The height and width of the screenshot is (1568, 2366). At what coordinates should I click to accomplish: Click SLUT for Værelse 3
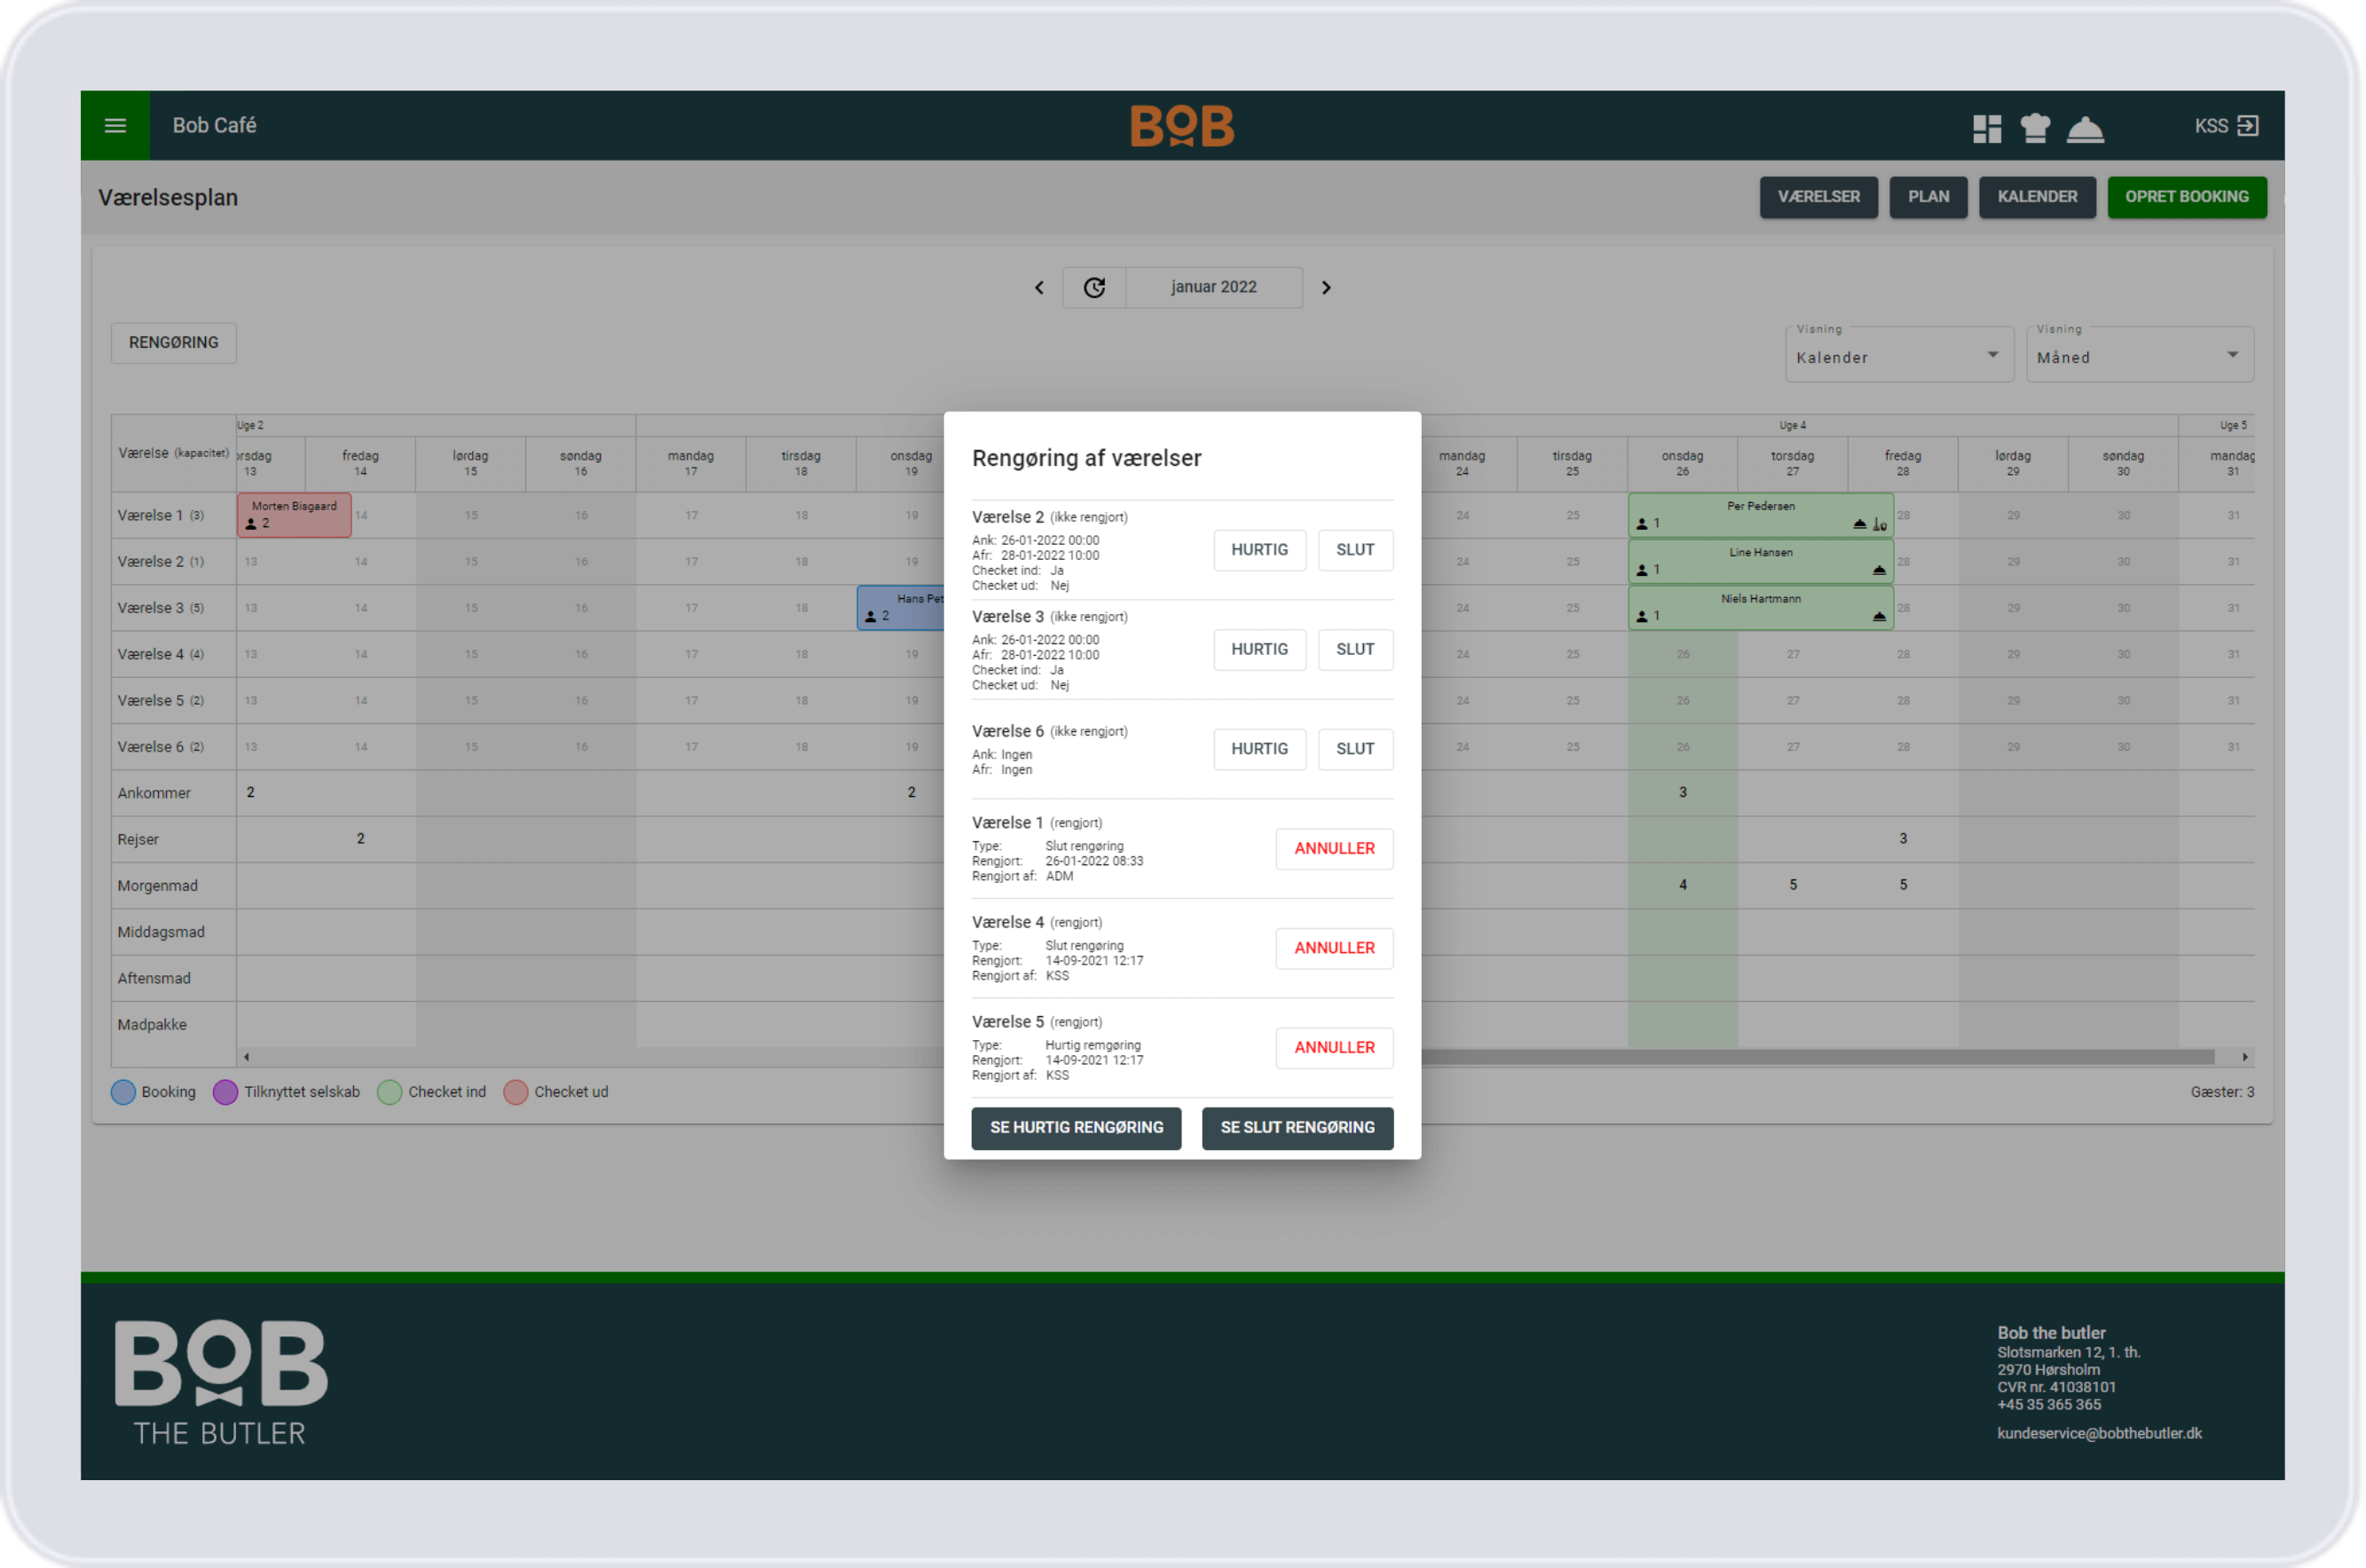(x=1354, y=650)
